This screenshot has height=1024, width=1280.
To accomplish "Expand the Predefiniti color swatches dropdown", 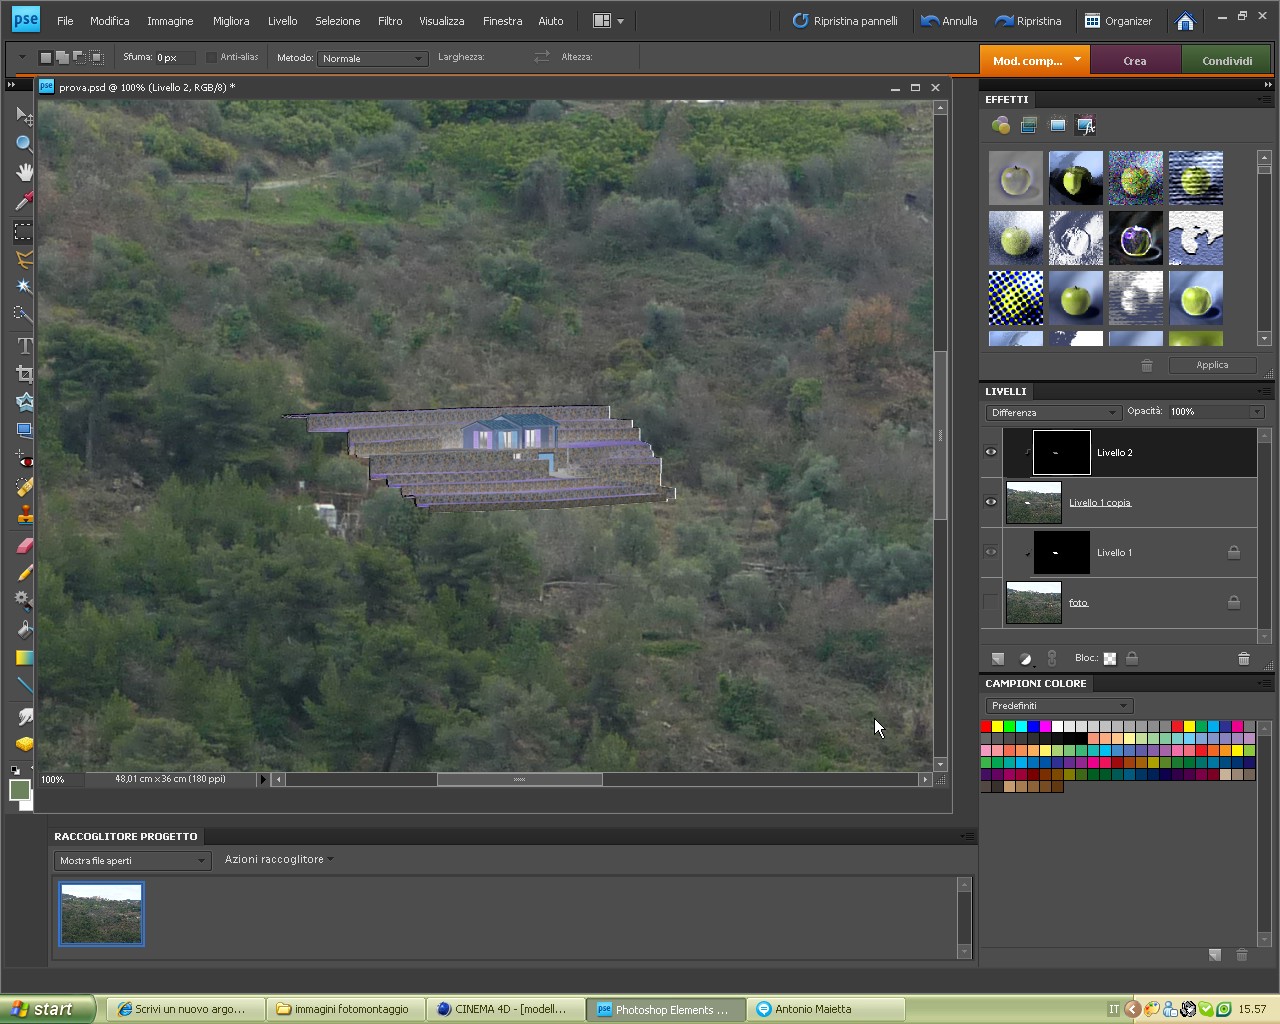I will [1059, 706].
